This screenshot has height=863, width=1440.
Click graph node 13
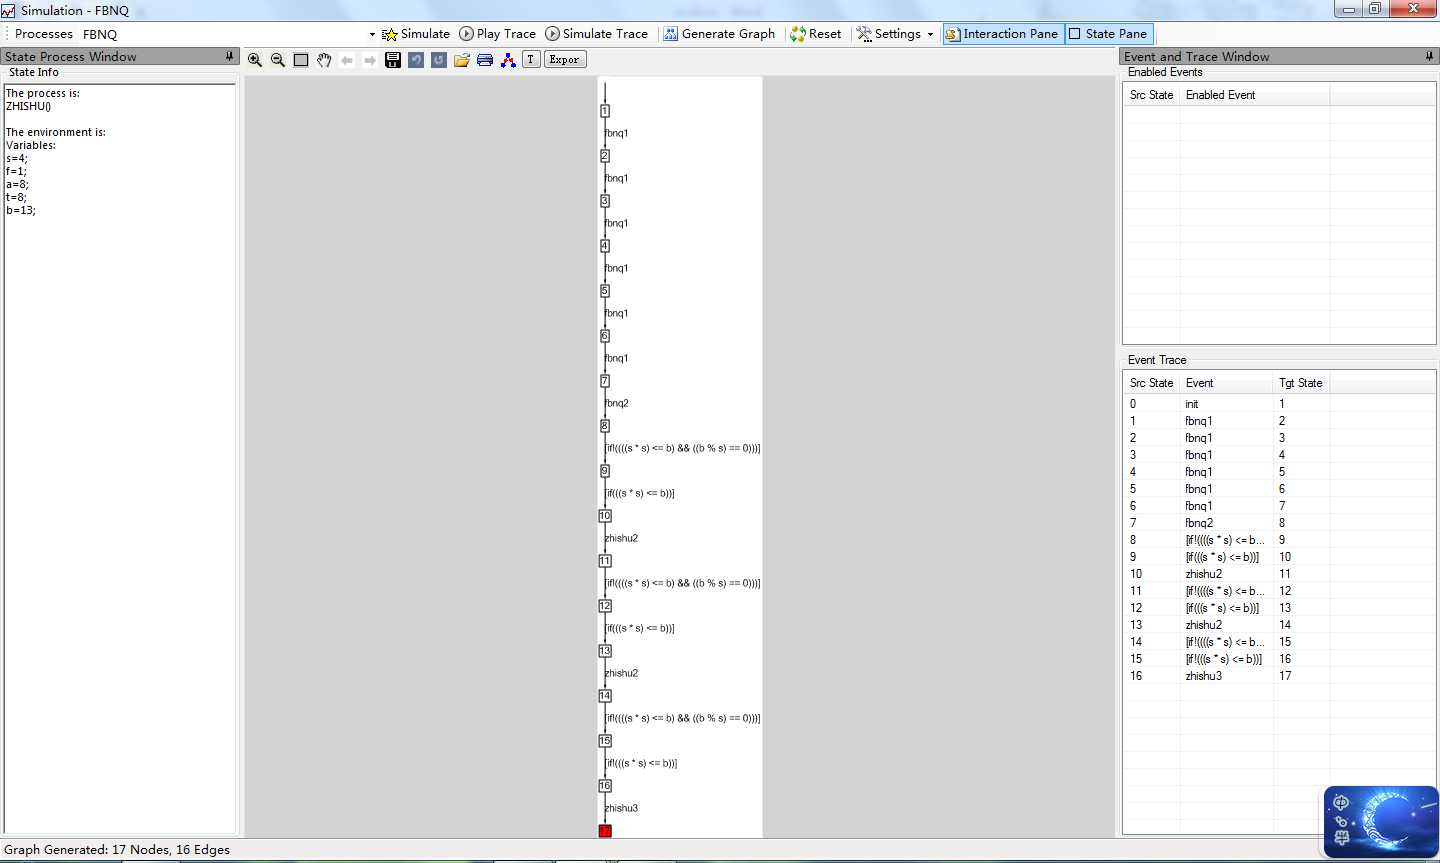(605, 651)
